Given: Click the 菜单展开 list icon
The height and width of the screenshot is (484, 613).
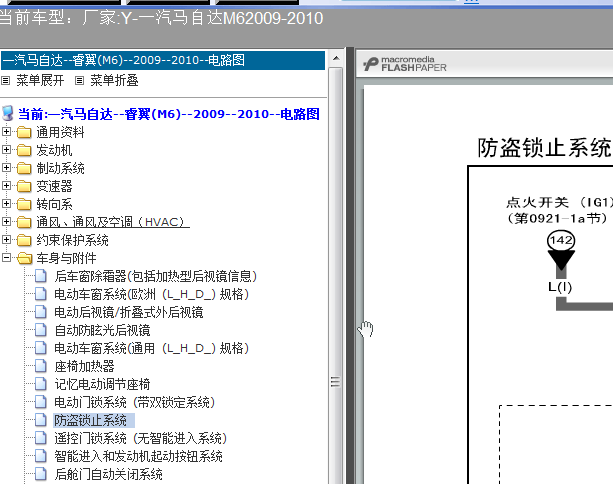Looking at the screenshot, I should click(x=5, y=81).
